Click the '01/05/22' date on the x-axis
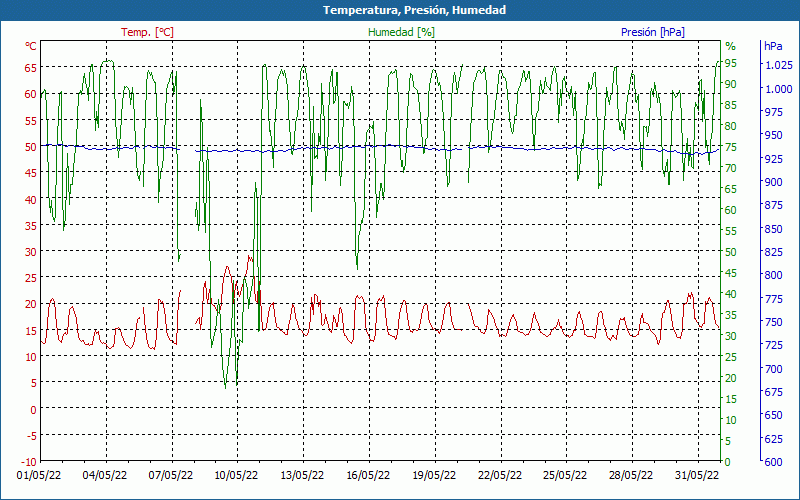 (x=39, y=475)
